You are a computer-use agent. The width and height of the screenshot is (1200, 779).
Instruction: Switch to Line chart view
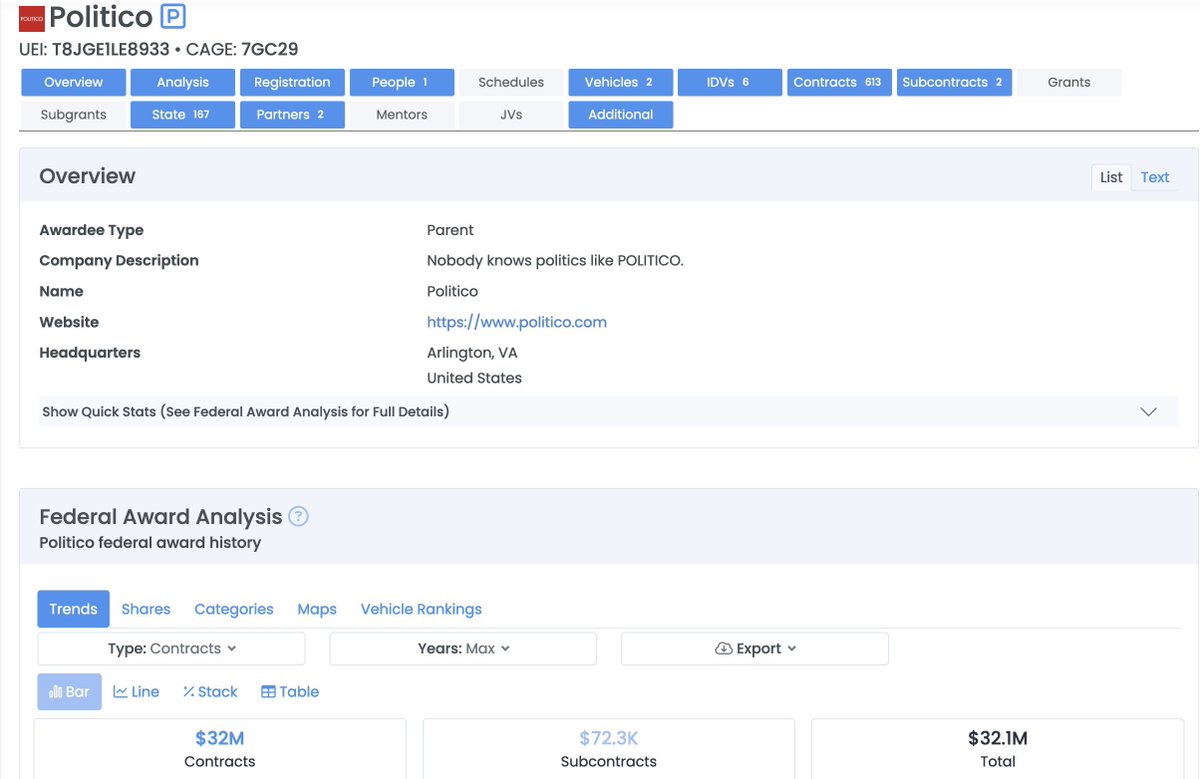click(x=136, y=691)
